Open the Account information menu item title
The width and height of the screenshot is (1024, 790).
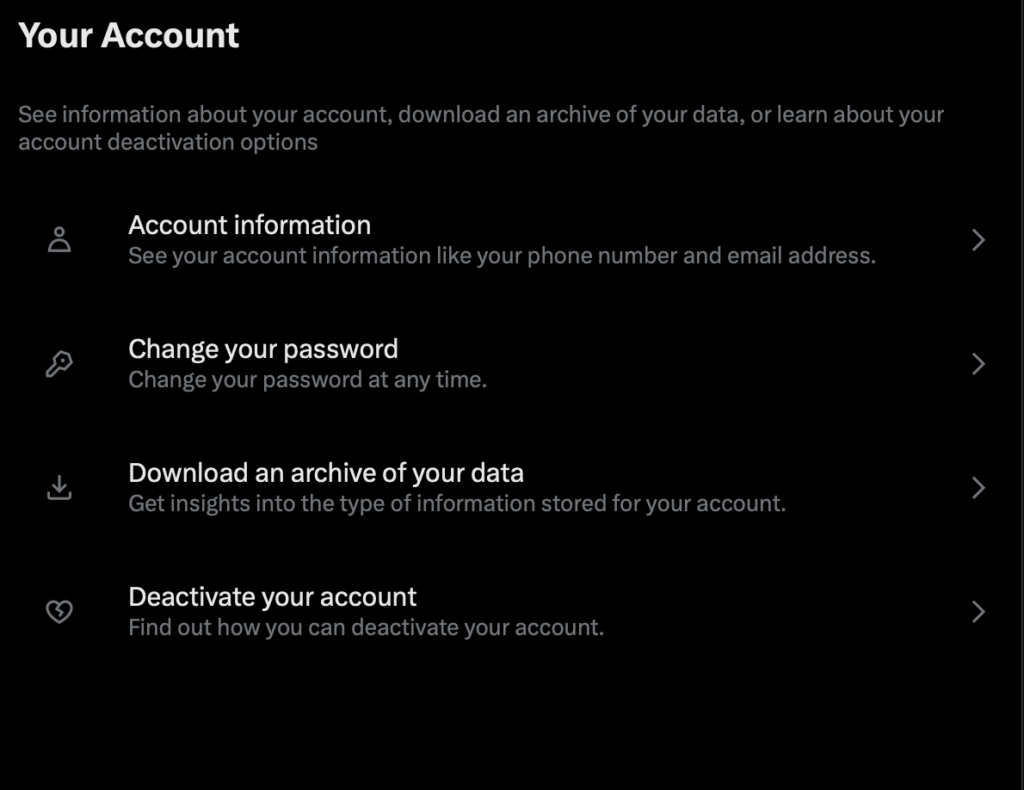click(x=249, y=225)
